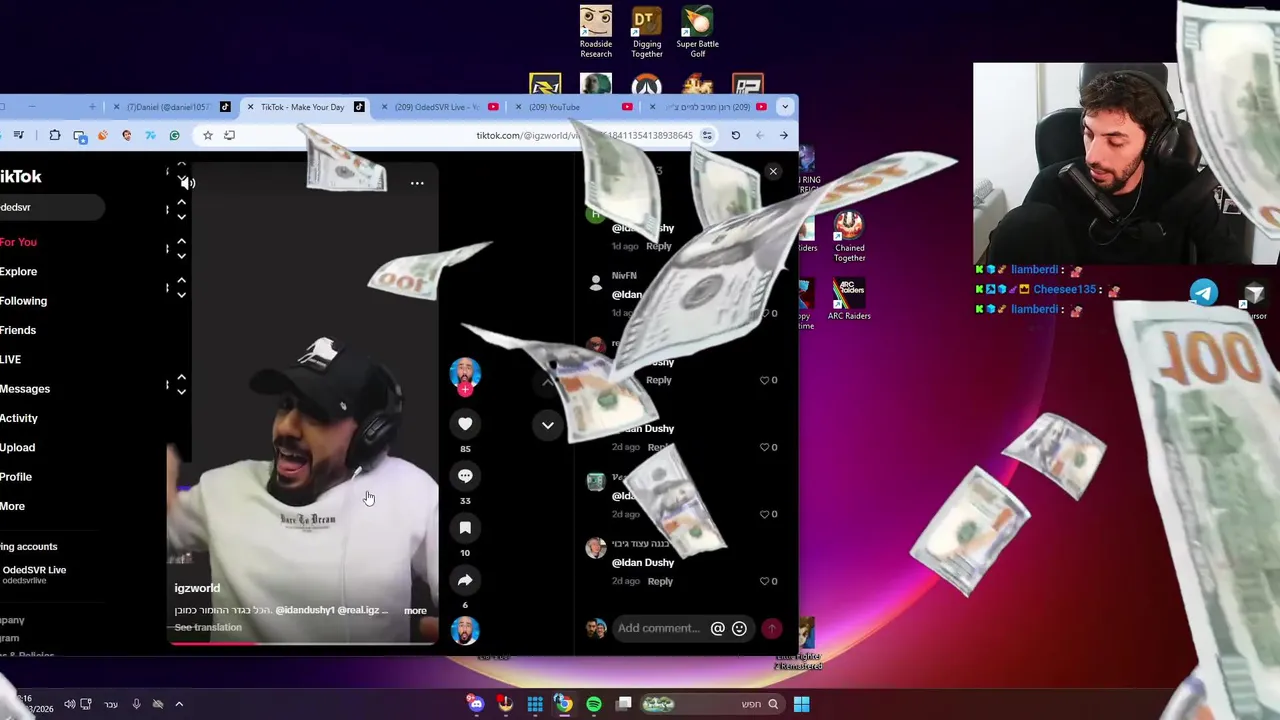Open LIVE in TikTok sidebar
Image resolution: width=1280 pixels, height=720 pixels.
[x=10, y=359]
